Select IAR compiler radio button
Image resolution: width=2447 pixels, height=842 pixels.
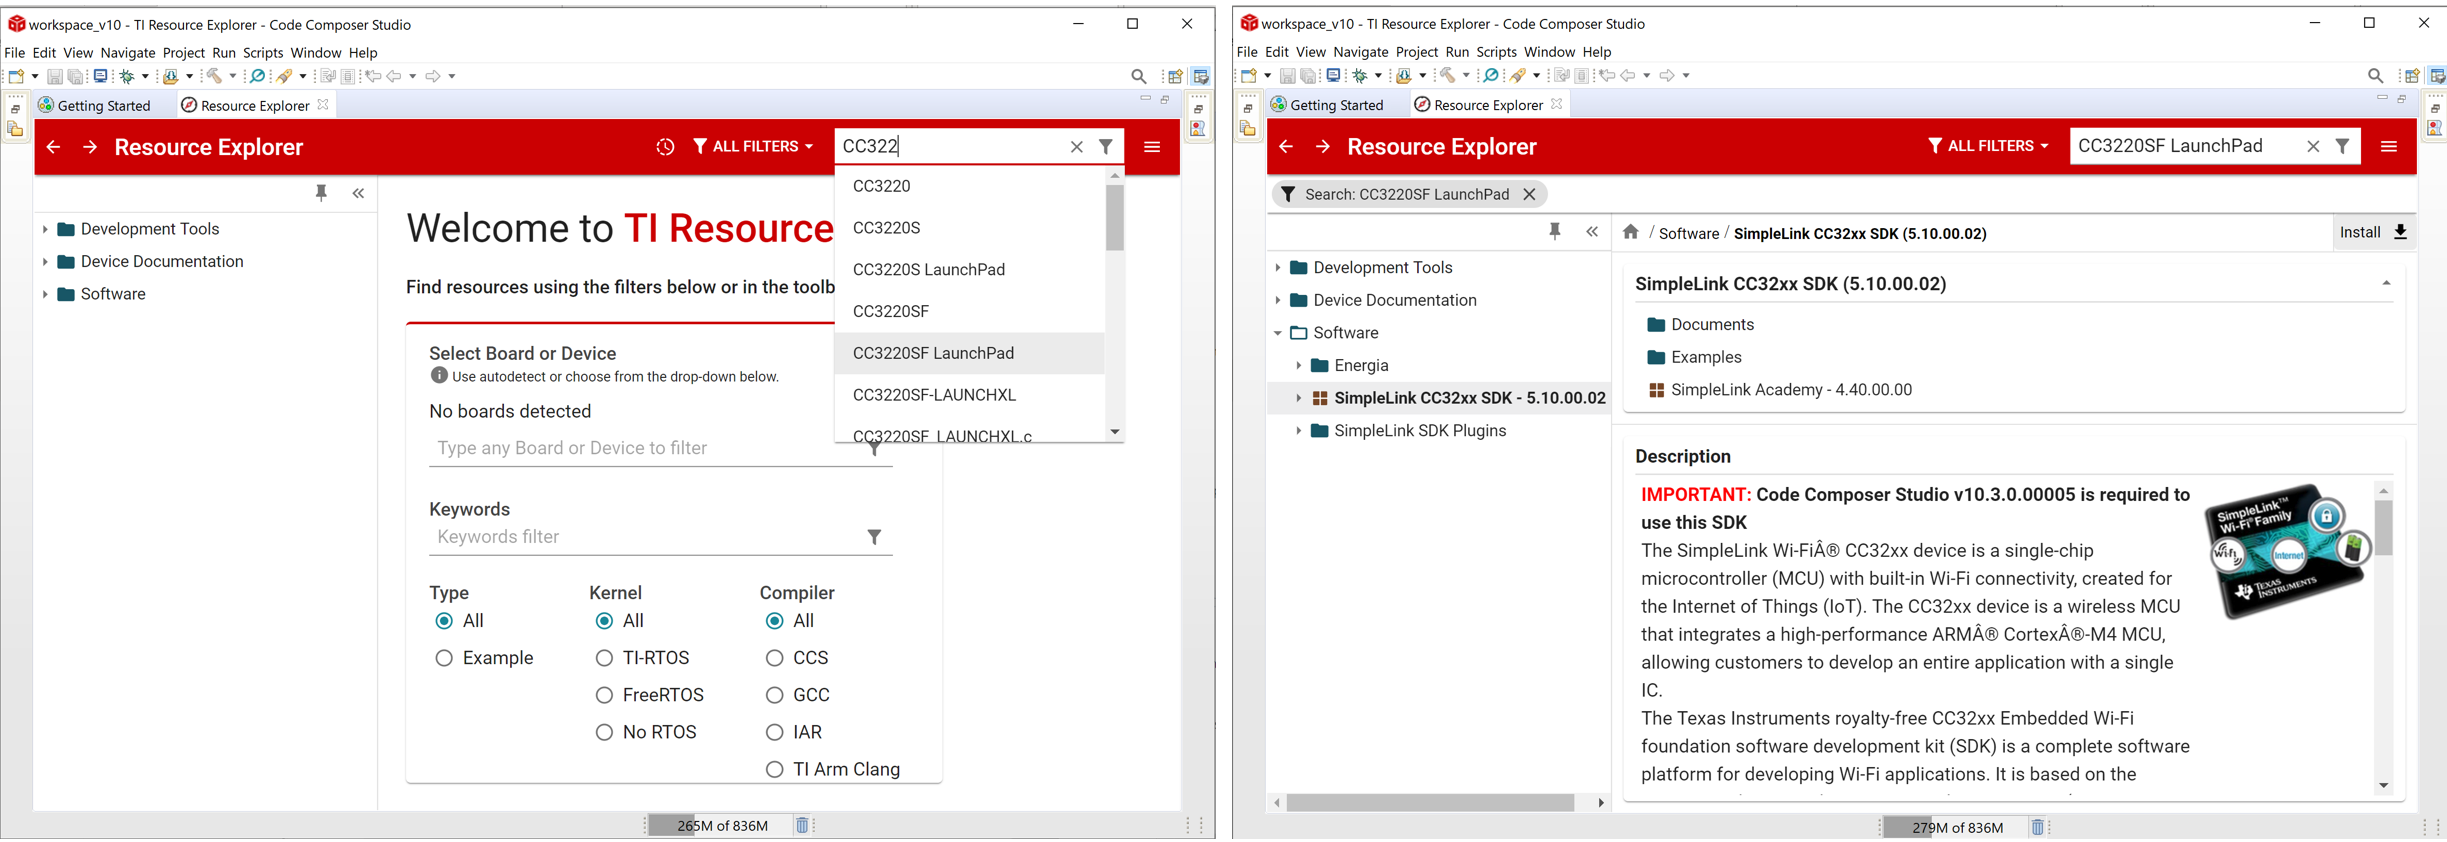pyautogui.click(x=774, y=732)
